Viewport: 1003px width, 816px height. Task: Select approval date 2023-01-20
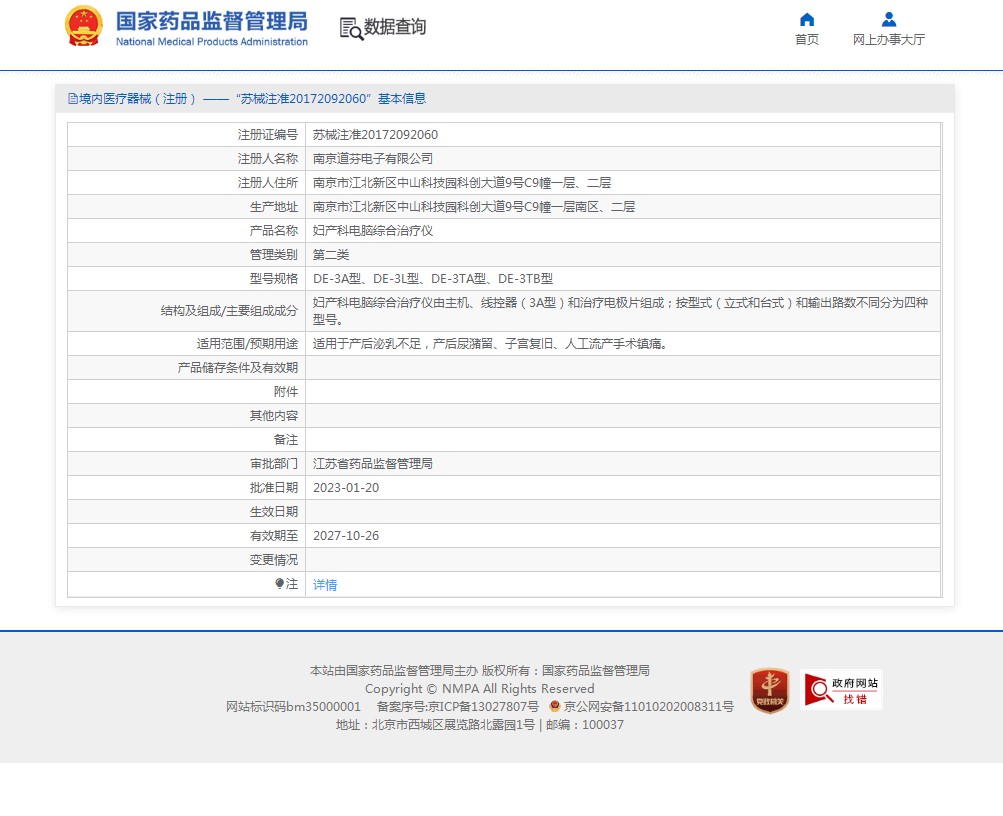click(346, 488)
